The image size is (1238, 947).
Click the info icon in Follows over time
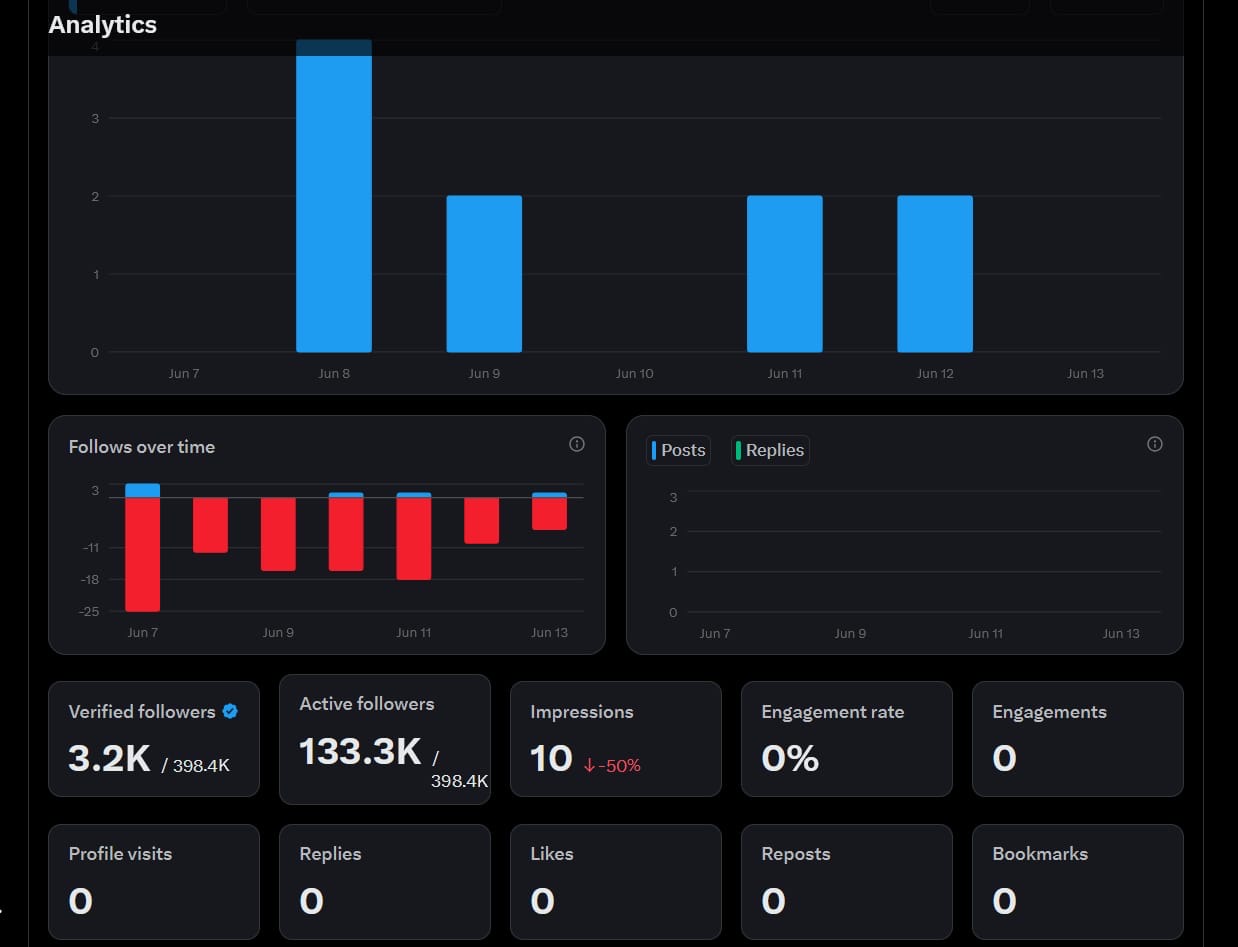click(x=577, y=444)
